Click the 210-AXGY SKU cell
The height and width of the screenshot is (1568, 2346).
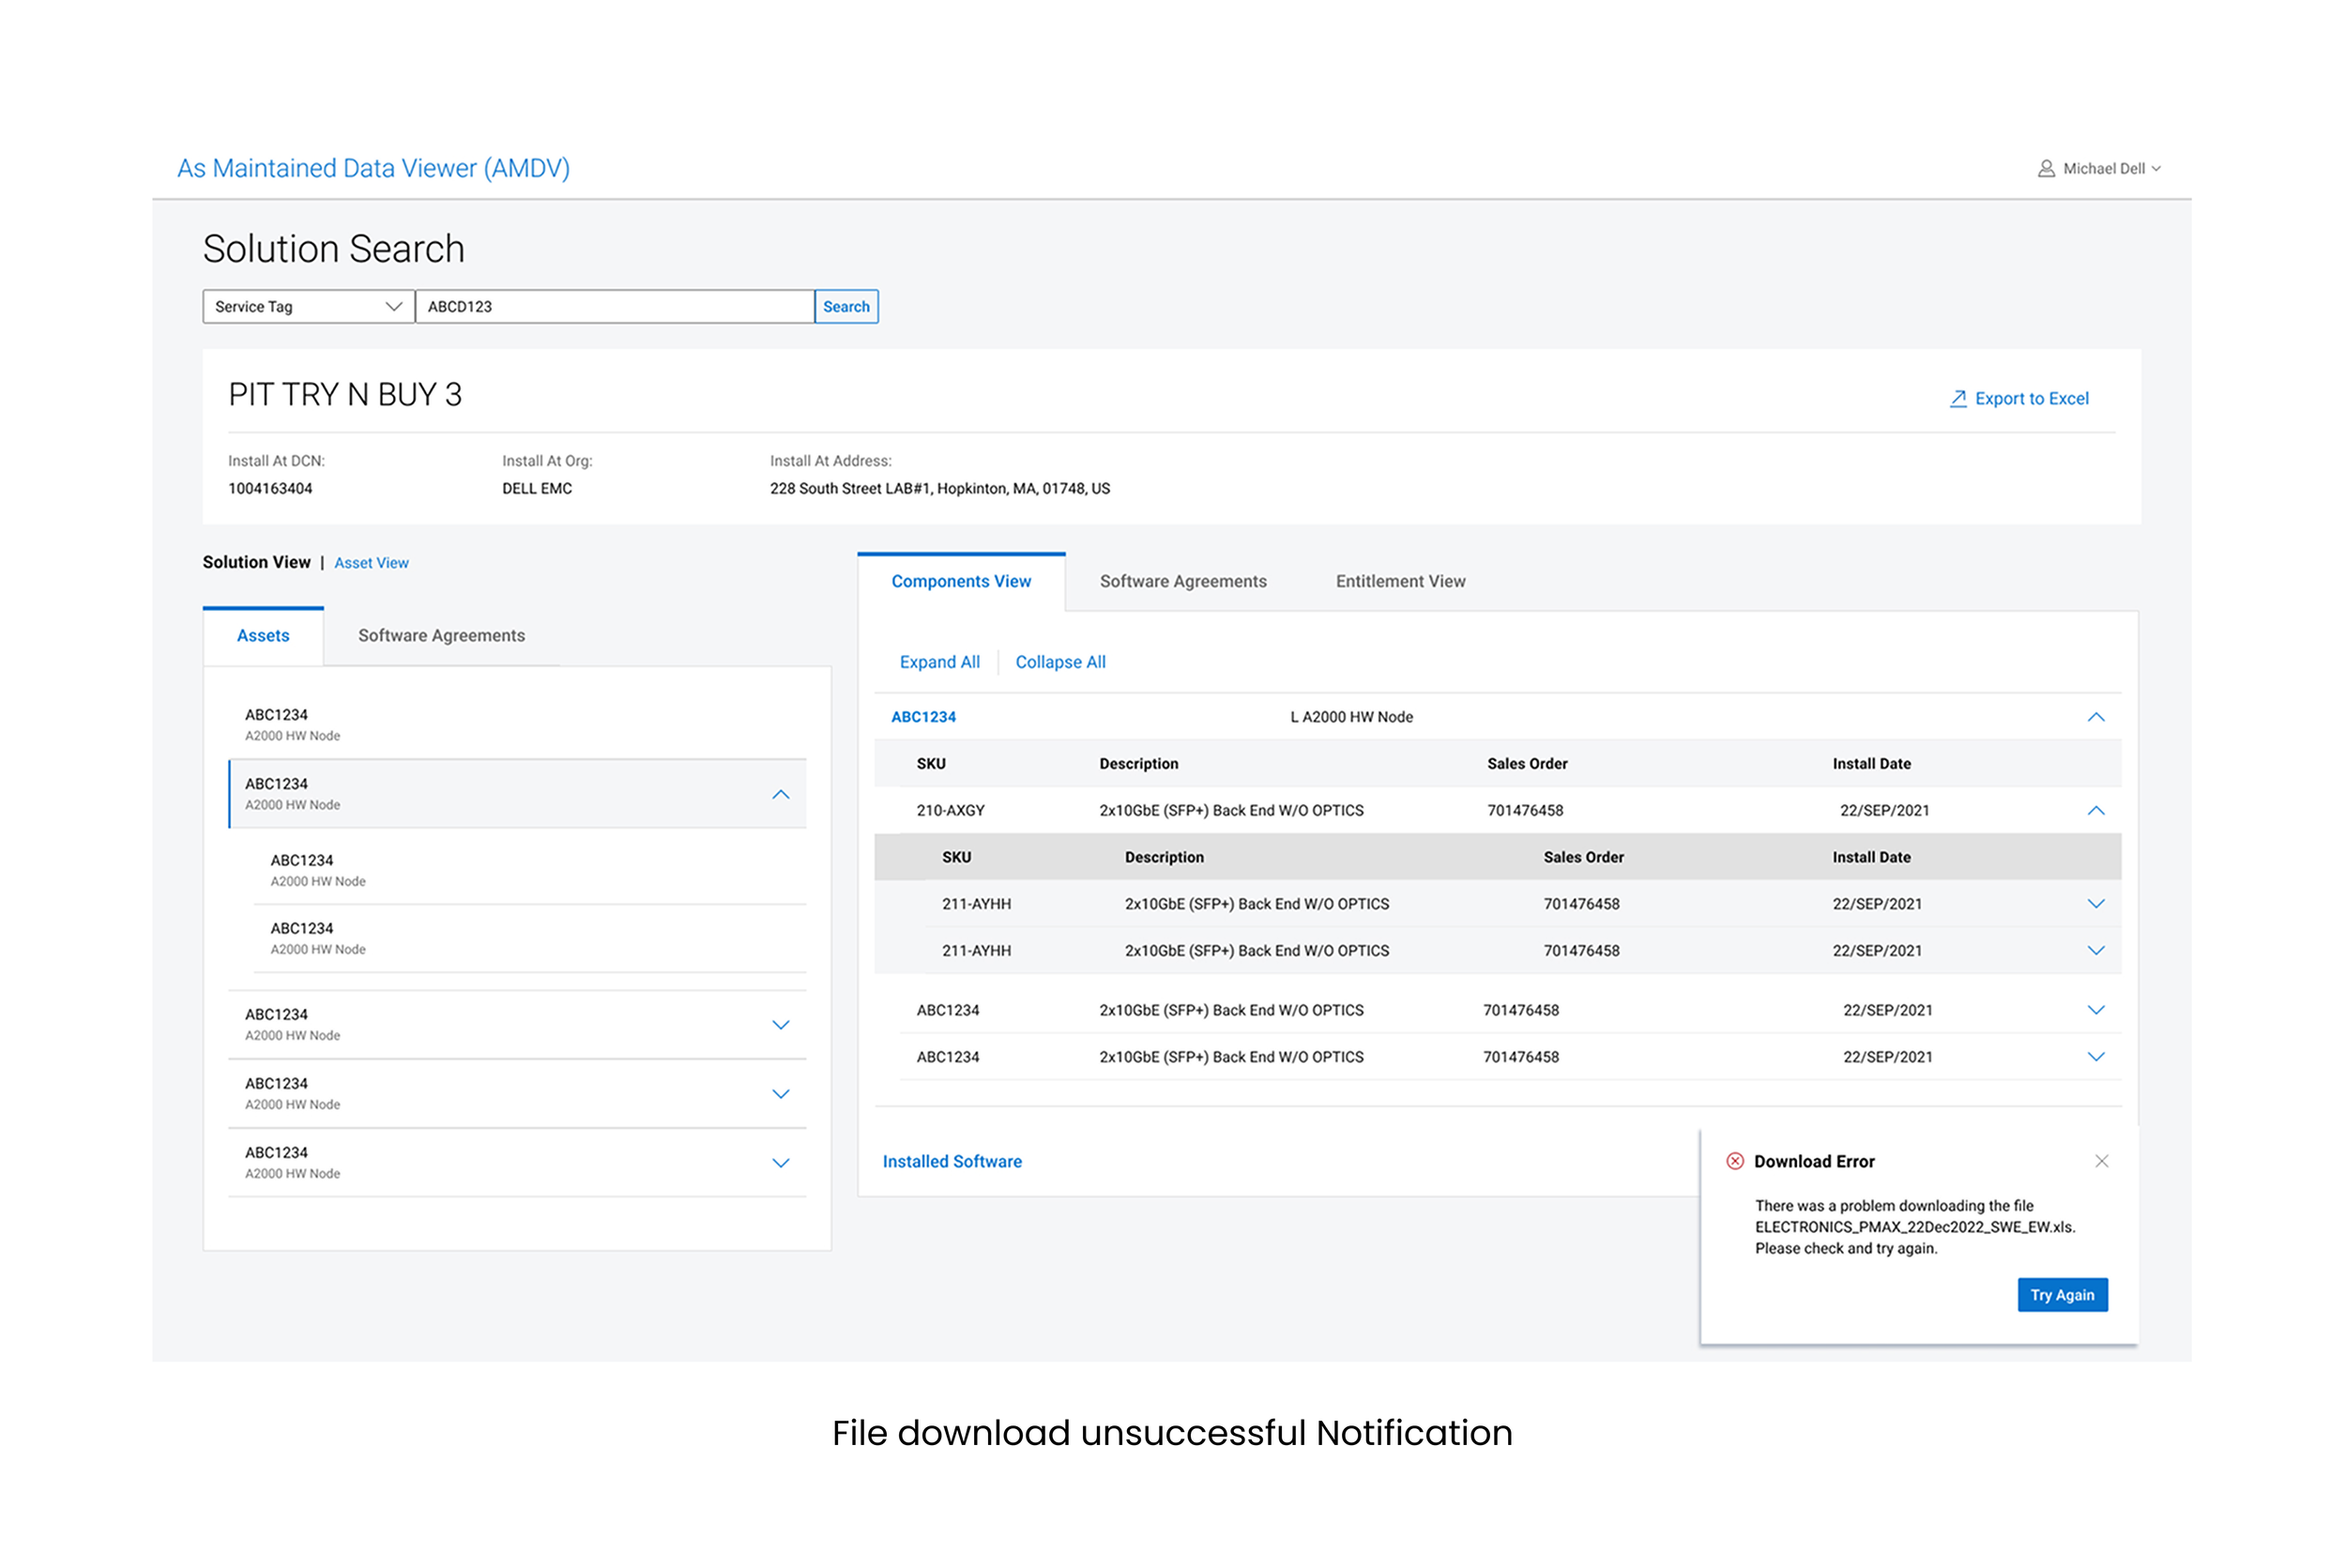[950, 811]
